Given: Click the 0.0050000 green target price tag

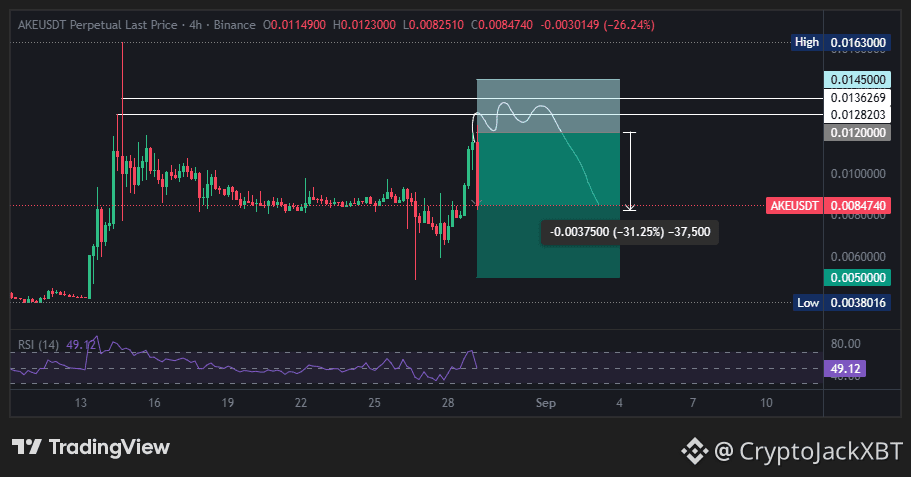Looking at the screenshot, I should tap(858, 277).
